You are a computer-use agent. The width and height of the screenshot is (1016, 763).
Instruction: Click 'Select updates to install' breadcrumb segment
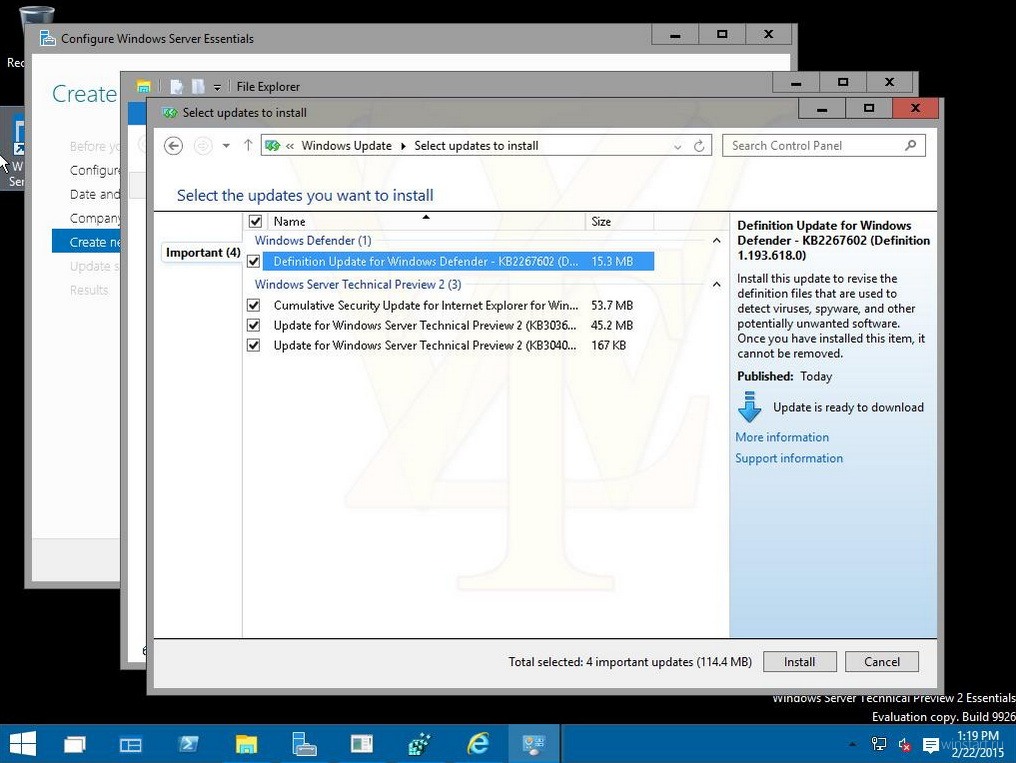click(x=476, y=146)
